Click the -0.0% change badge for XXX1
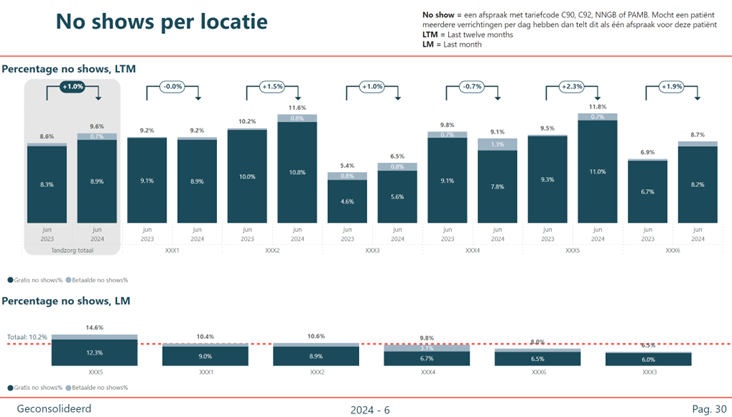This screenshot has width=732, height=417. tap(172, 87)
